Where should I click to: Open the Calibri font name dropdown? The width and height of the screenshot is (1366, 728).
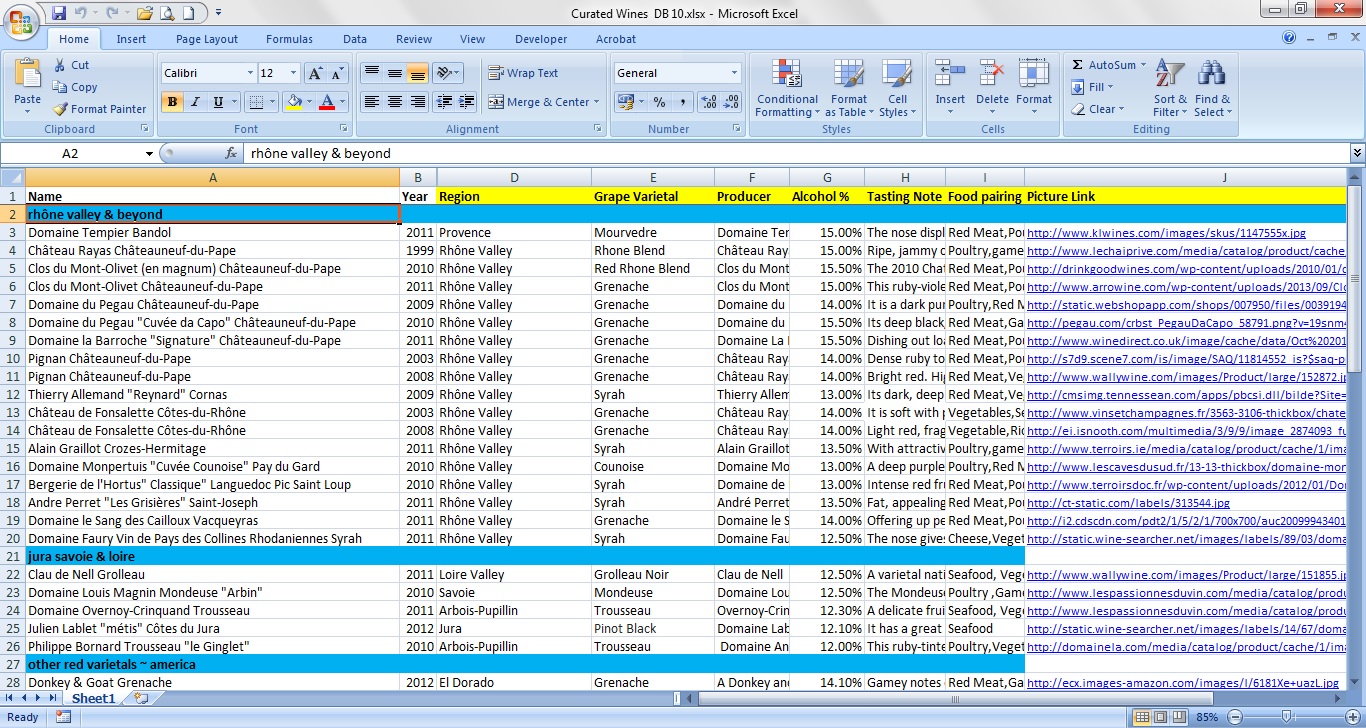pos(250,74)
